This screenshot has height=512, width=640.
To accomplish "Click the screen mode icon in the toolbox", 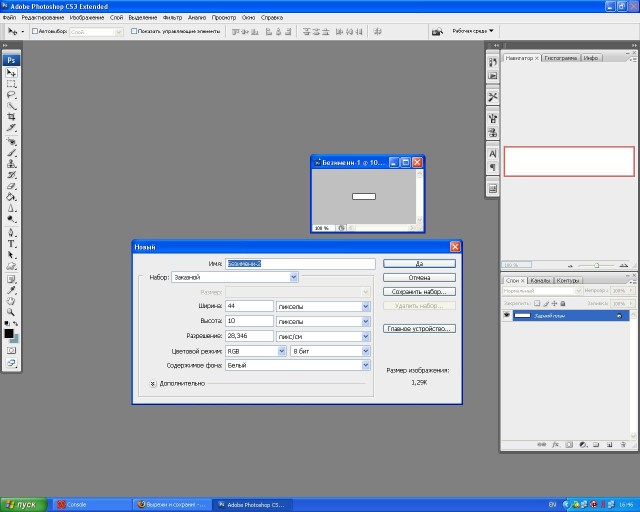I will tap(11, 363).
